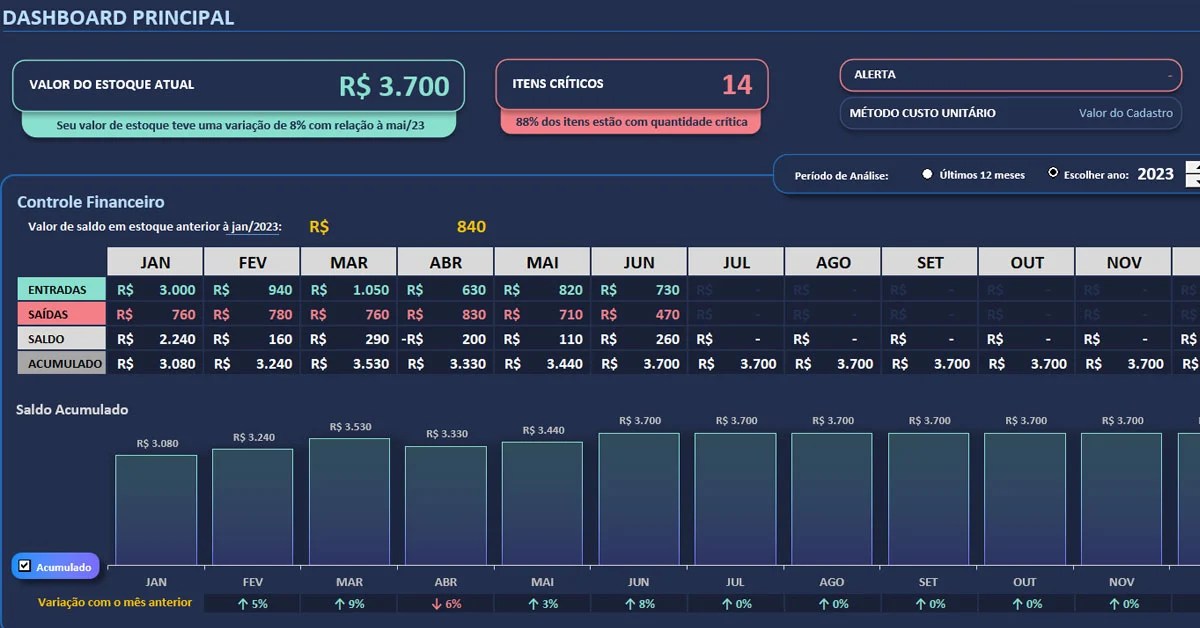The image size is (1200, 628).
Task: Click the red "↓ 6%" variation under ABR
Action: [x=445, y=603]
